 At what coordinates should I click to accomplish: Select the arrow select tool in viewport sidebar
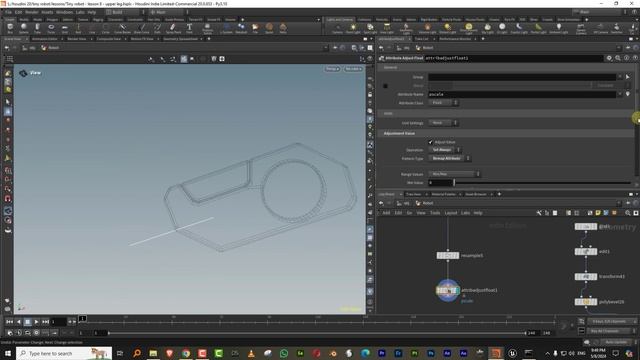8,102
